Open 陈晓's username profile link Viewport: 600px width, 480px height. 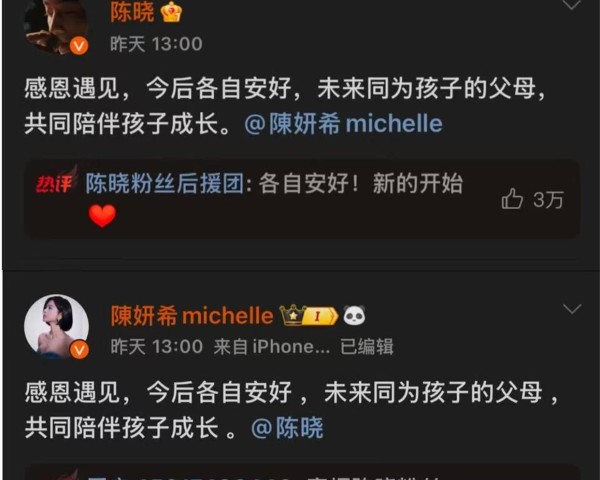(132, 12)
